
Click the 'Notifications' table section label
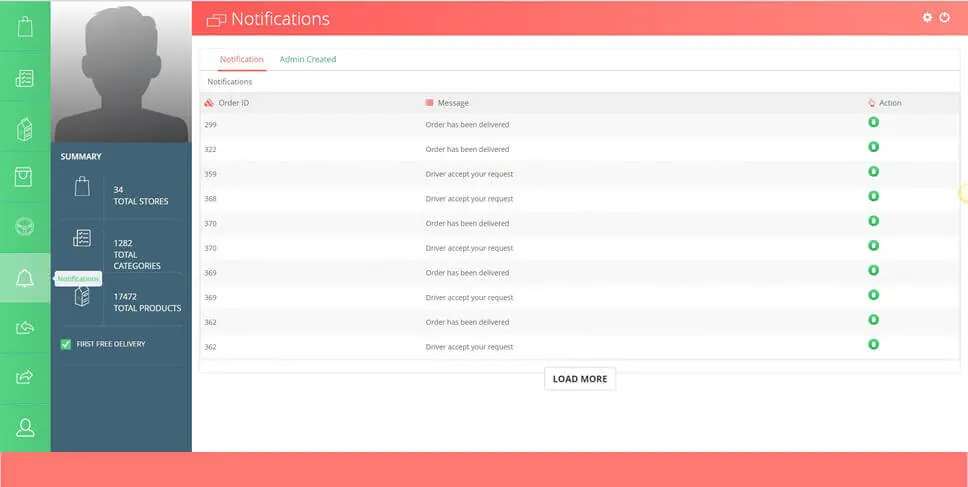click(230, 81)
